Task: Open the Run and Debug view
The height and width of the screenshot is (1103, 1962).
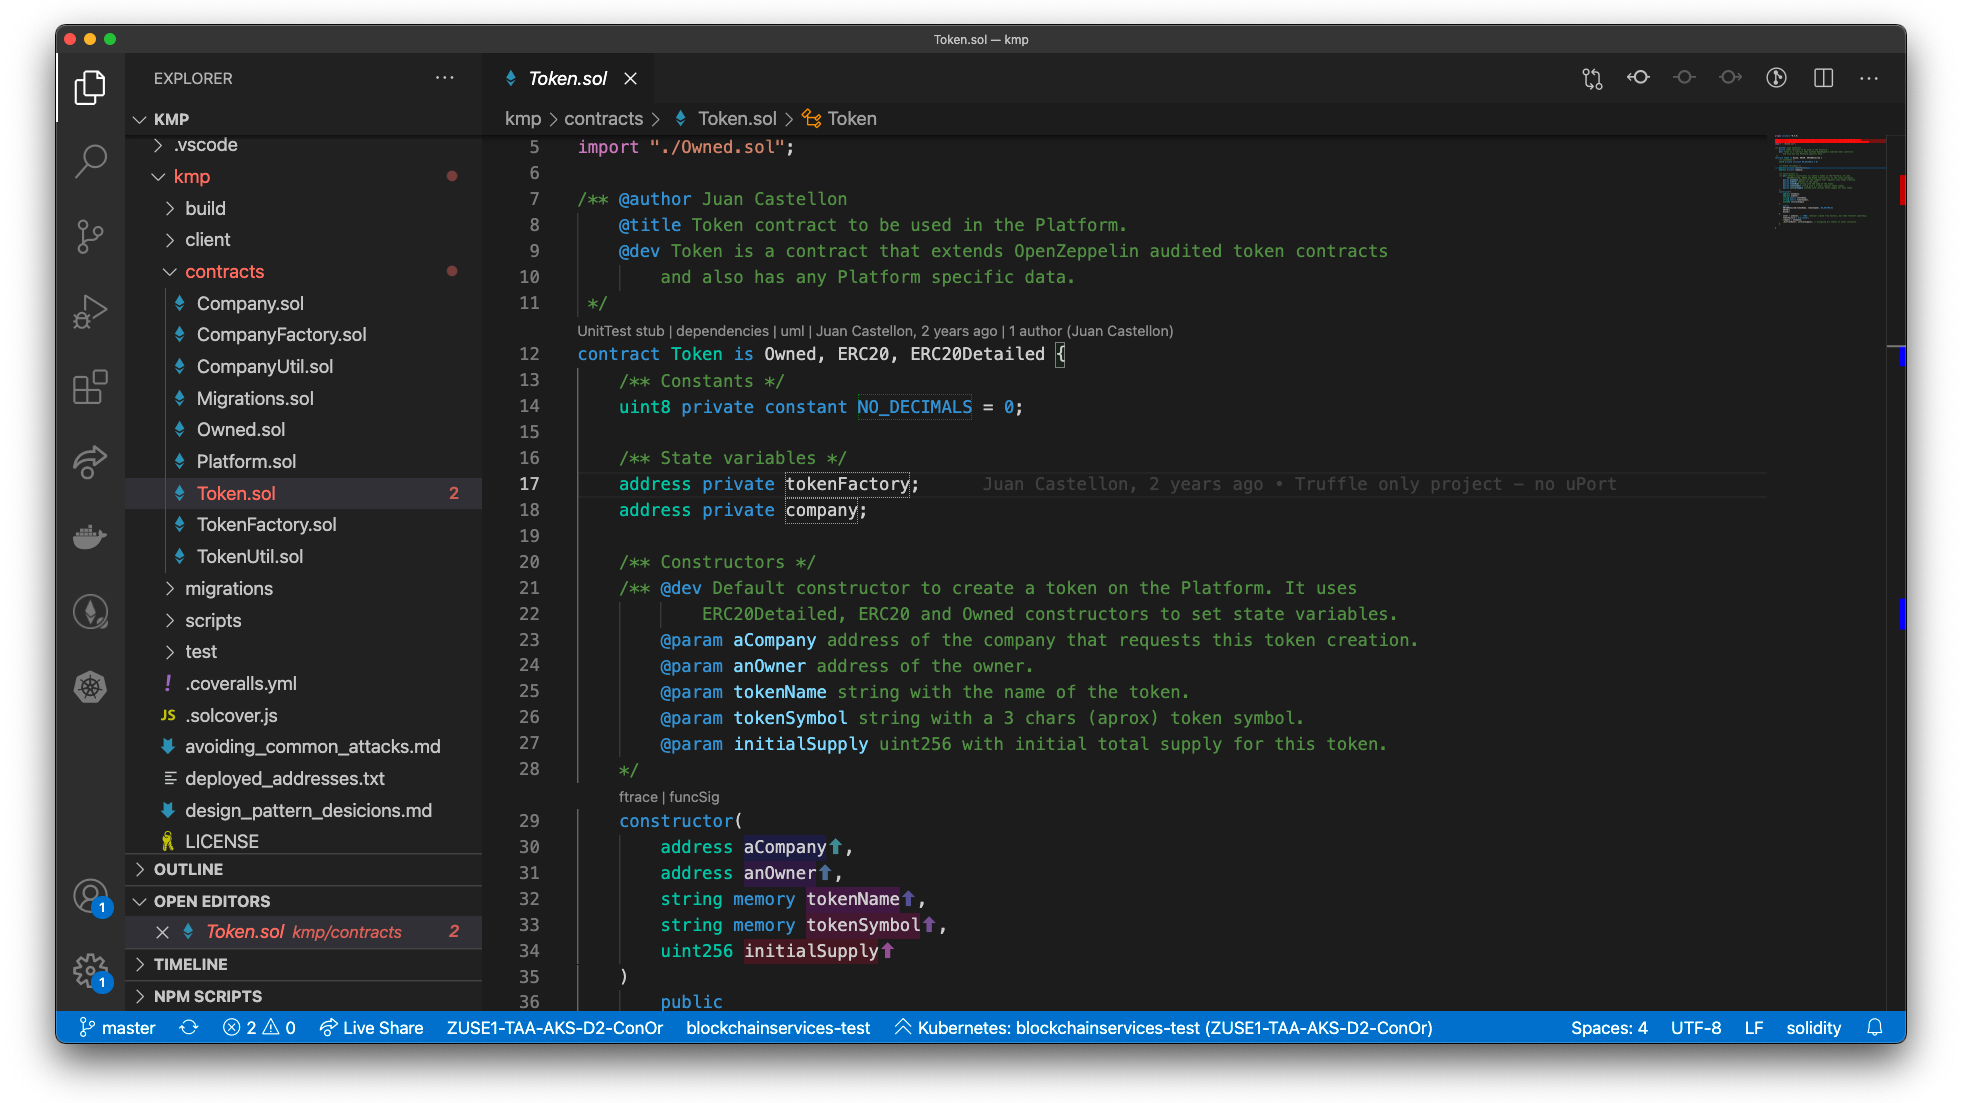Action: (90, 312)
